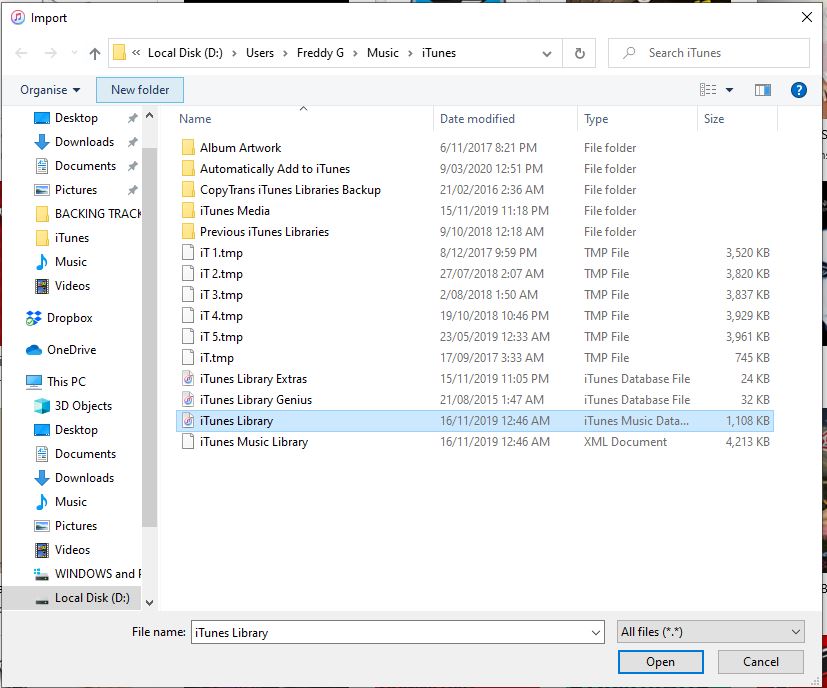This screenshot has width=827, height=688.
Task: Open Music under This PC
Action: [x=71, y=502]
